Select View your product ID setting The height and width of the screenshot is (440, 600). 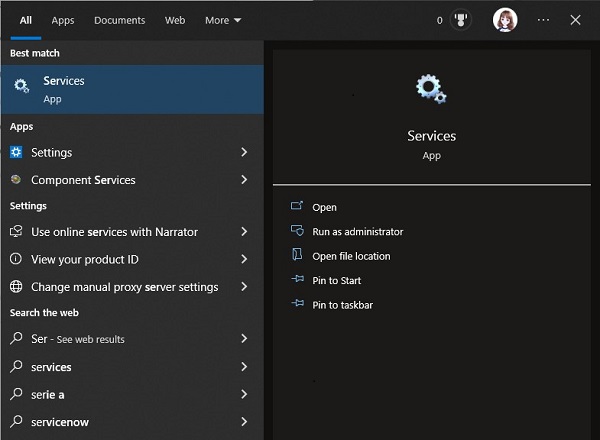(85, 260)
